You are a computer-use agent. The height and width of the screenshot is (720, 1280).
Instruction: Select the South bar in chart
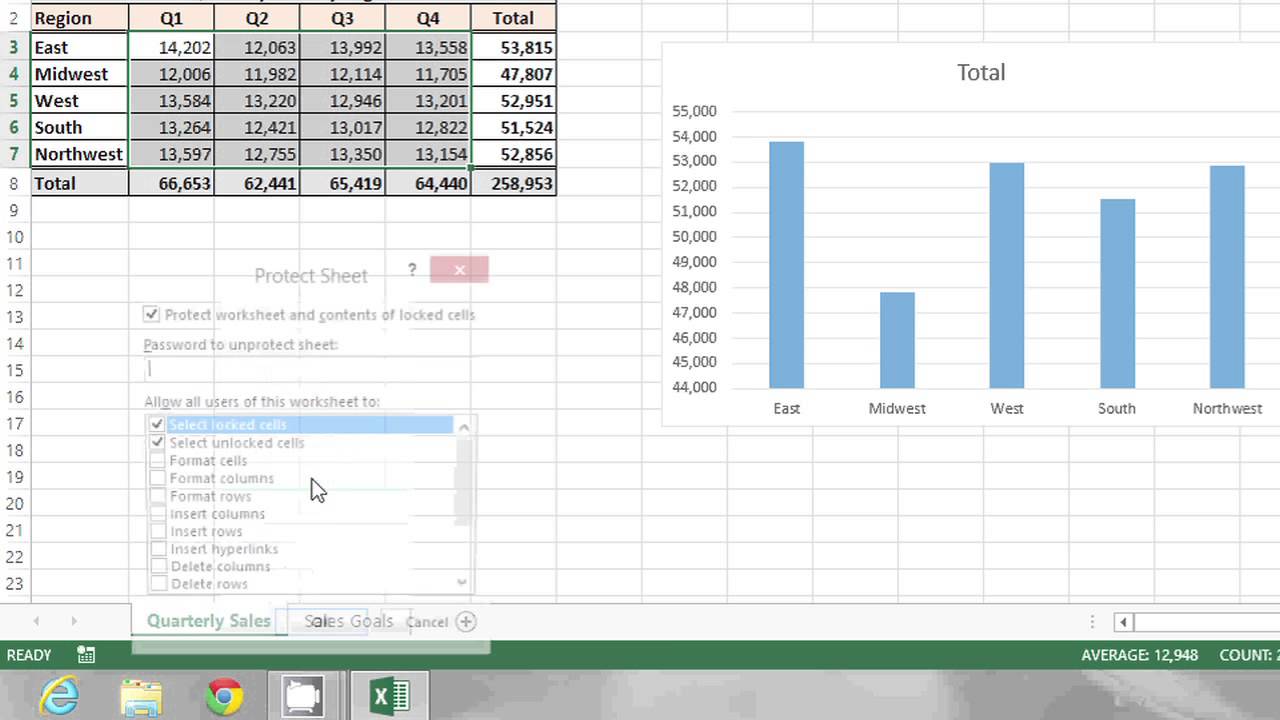tap(1117, 293)
